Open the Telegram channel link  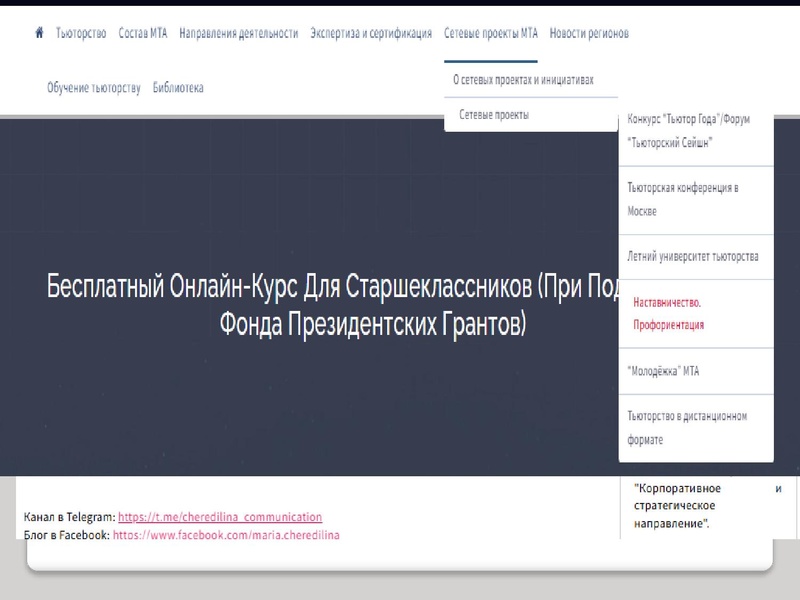point(219,517)
